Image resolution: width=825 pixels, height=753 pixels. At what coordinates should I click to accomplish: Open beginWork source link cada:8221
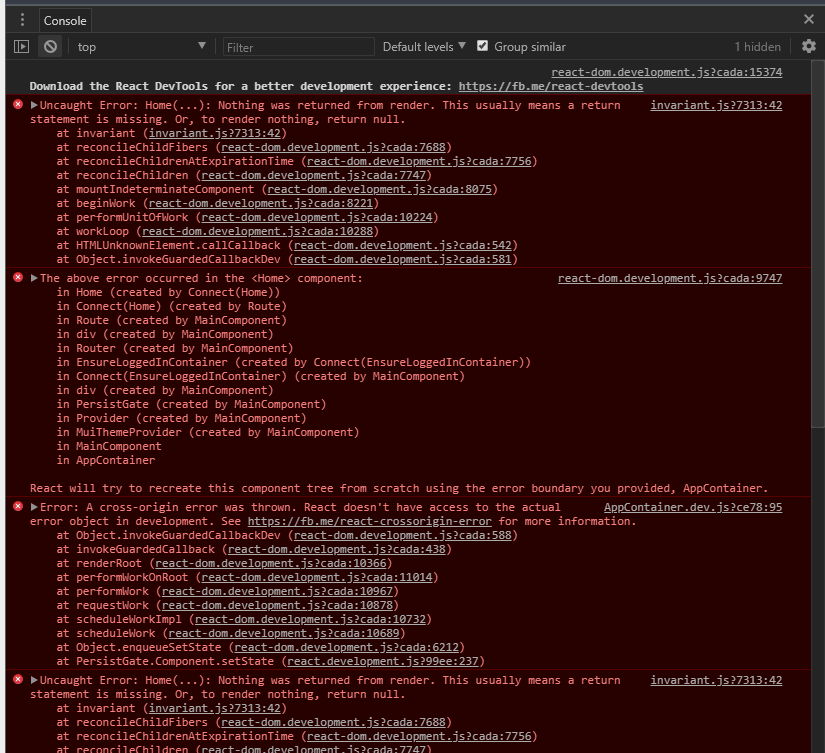[260, 204]
